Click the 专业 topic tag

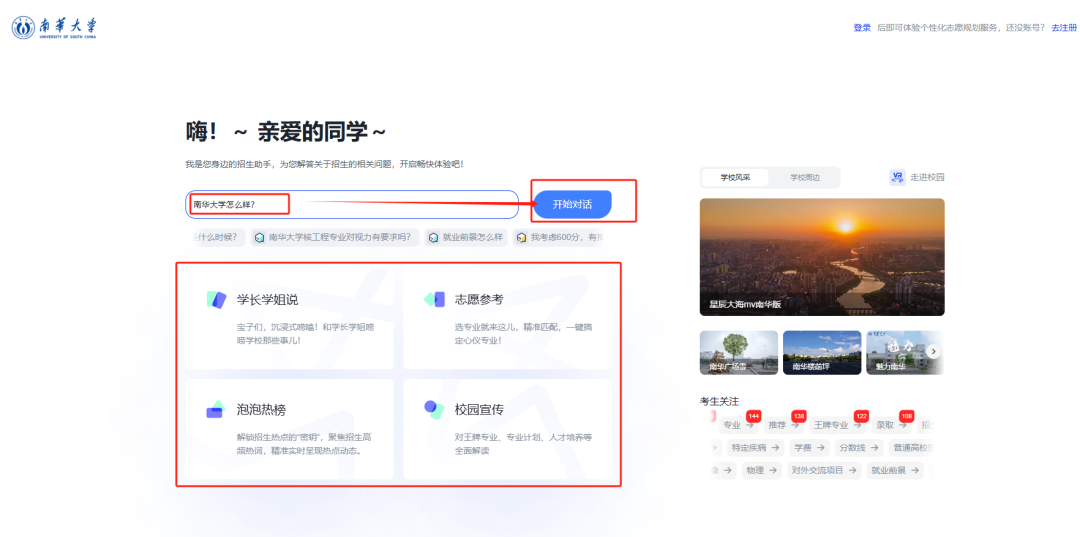click(x=739, y=425)
